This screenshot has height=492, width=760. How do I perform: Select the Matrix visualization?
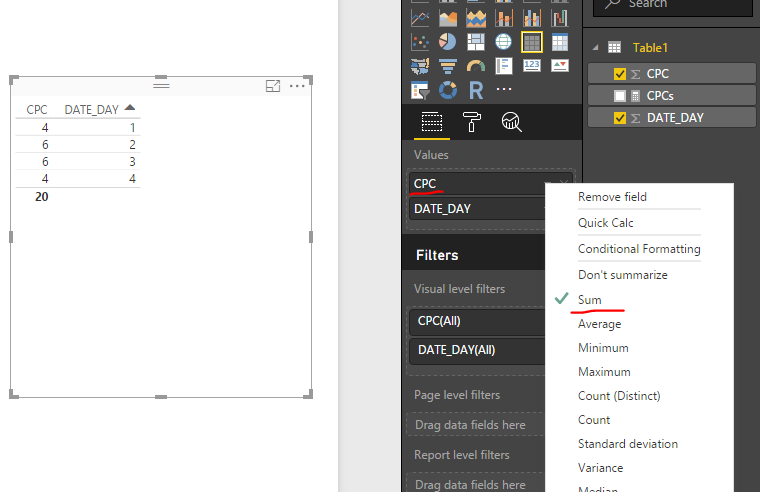(559, 42)
